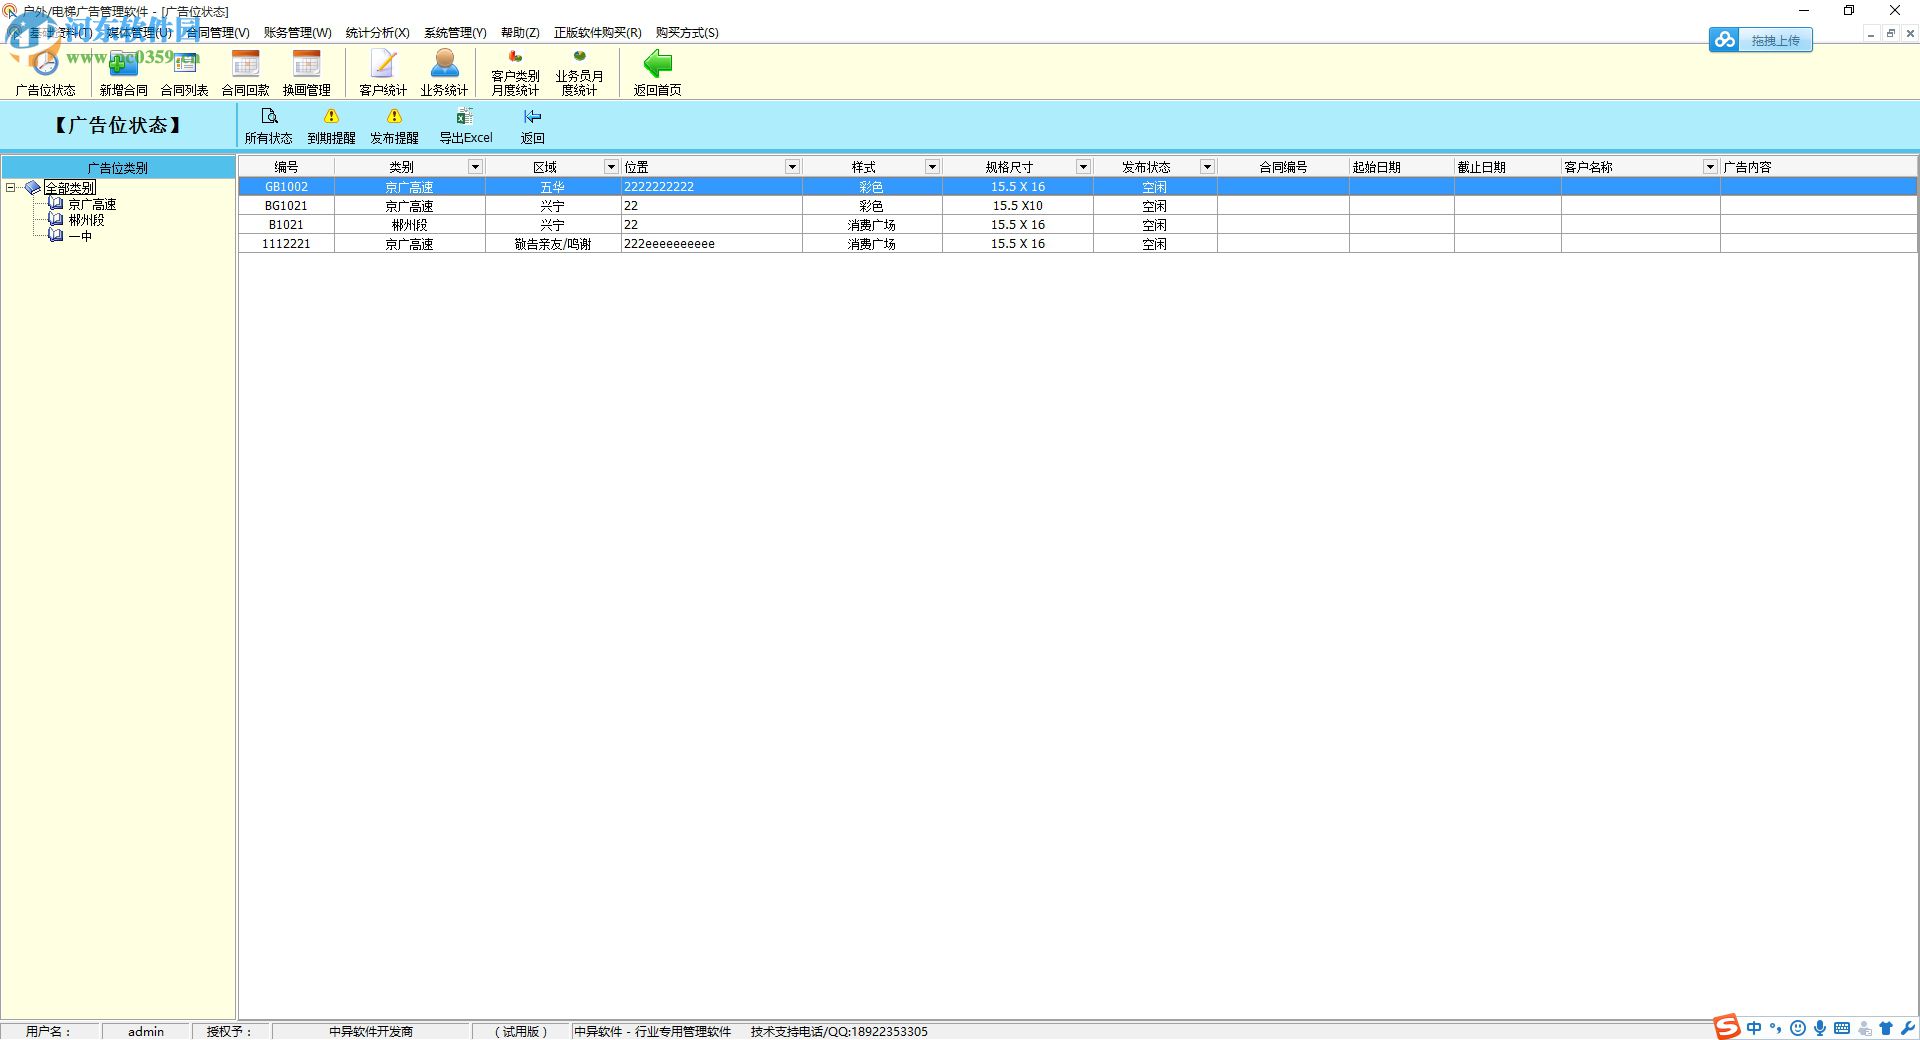Open the 类别 column filter dropdown
Image resolution: width=1920 pixels, height=1040 pixels.
coord(476,167)
